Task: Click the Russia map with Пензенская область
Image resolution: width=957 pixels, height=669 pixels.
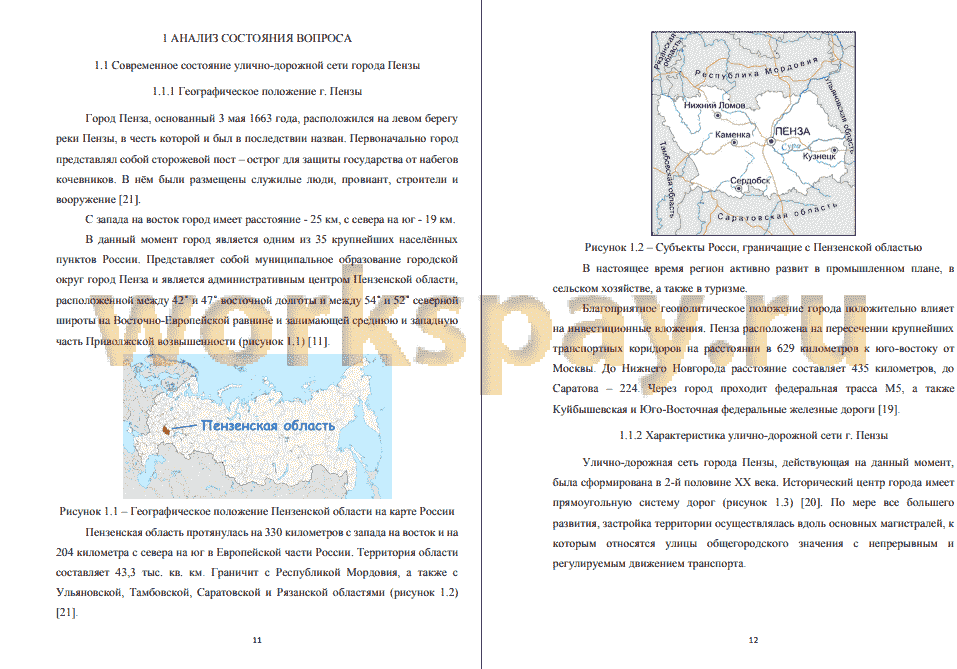Action: (257, 426)
